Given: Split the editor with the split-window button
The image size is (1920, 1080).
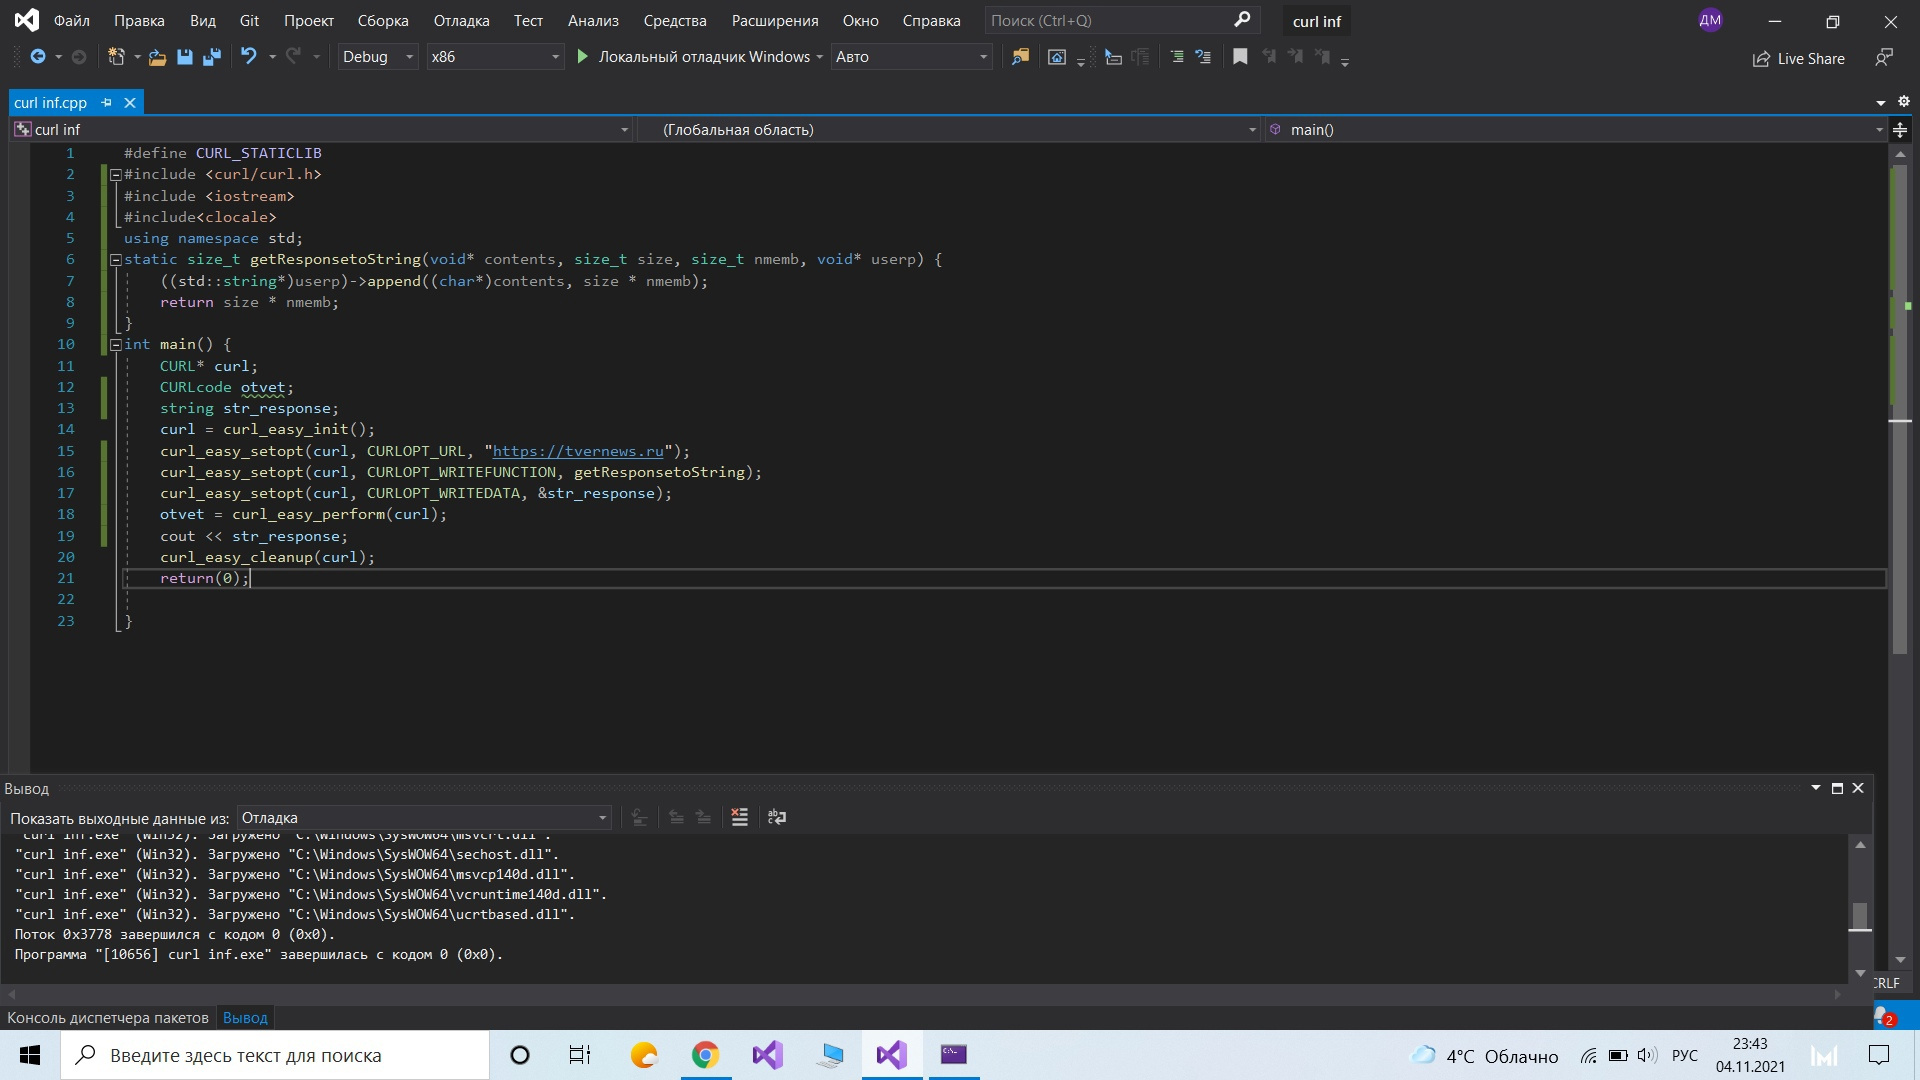Looking at the screenshot, I should point(1900,130).
